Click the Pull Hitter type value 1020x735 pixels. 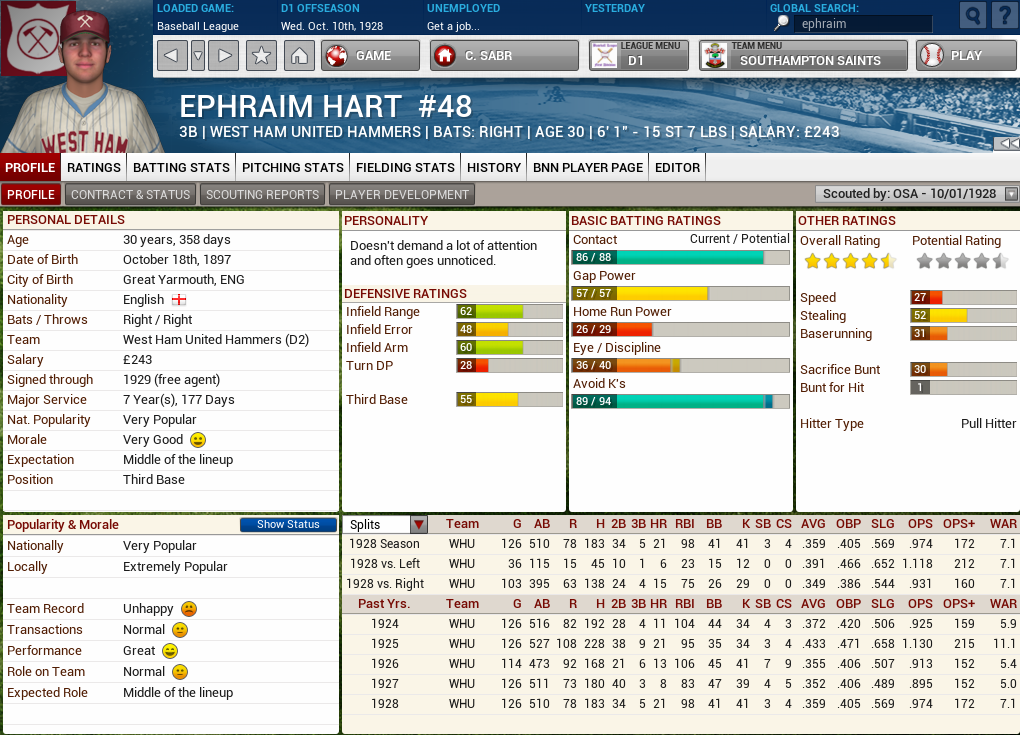tap(988, 423)
